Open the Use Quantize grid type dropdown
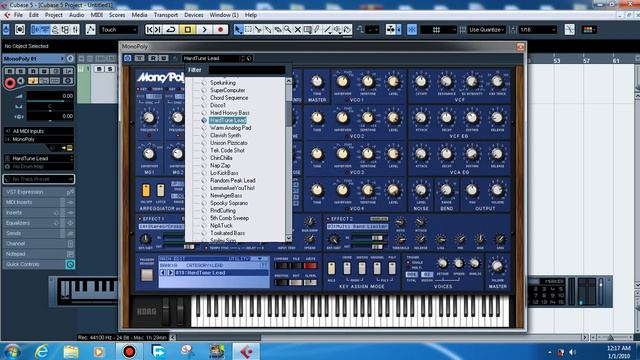Image resolution: width=640 pixels, height=360 pixels. 487,29
